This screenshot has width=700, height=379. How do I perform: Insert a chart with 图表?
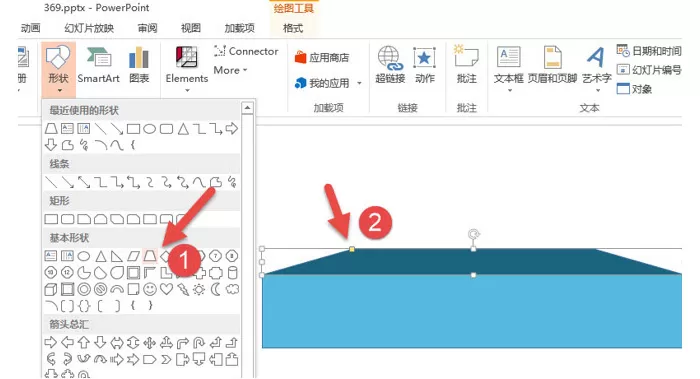point(139,66)
